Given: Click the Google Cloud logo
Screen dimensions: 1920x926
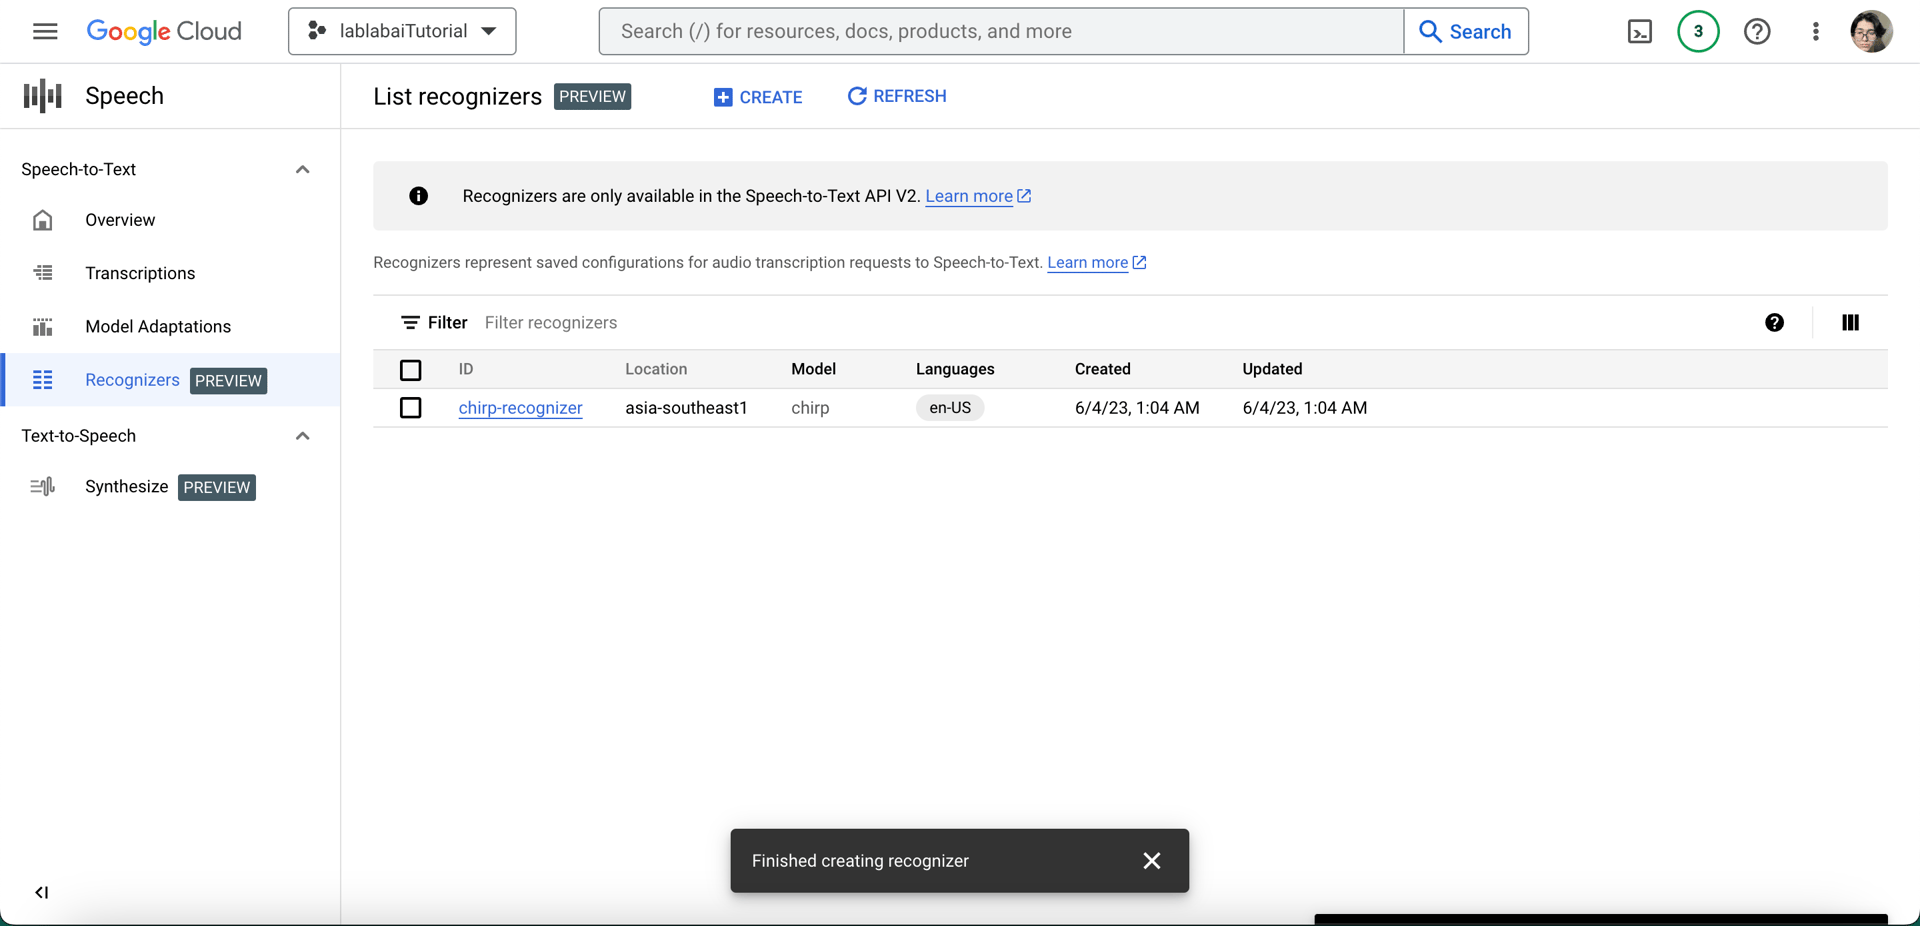Looking at the screenshot, I should coord(164,31).
